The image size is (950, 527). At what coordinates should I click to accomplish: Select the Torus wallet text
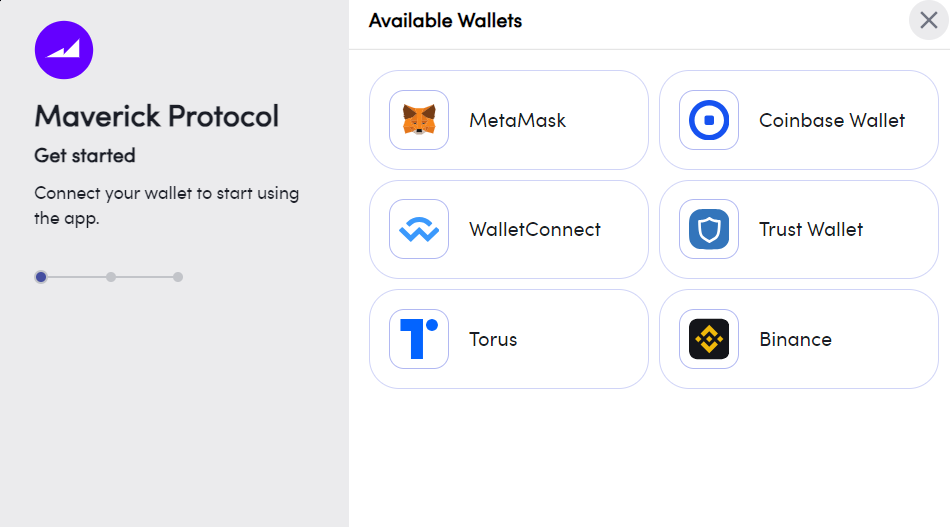[x=493, y=339]
